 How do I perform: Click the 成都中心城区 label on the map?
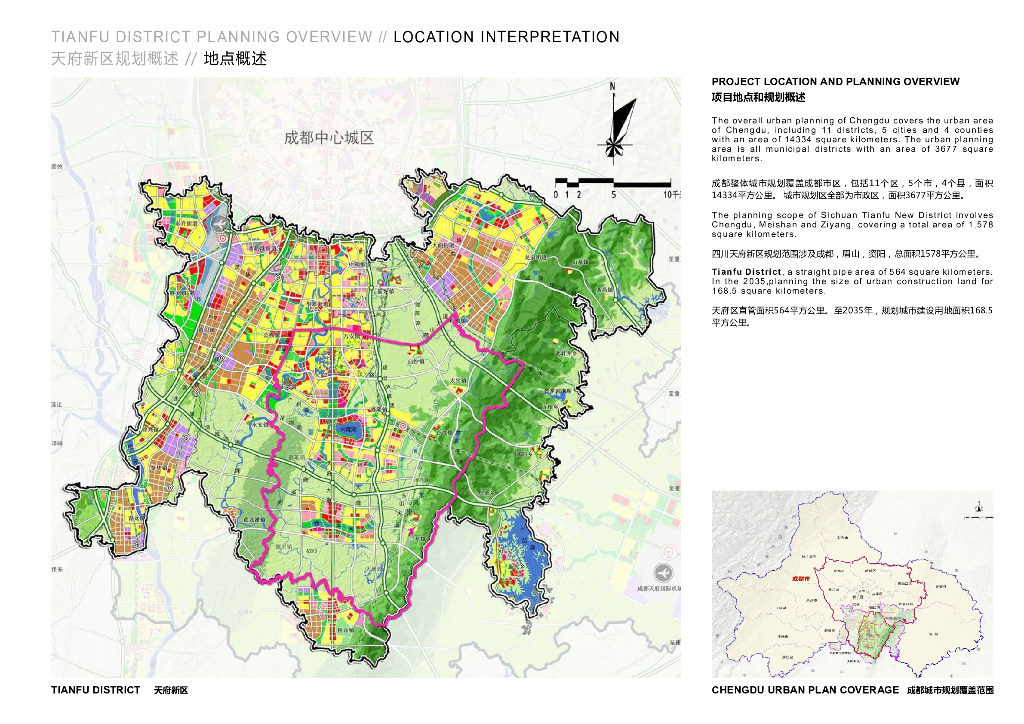pyautogui.click(x=329, y=138)
